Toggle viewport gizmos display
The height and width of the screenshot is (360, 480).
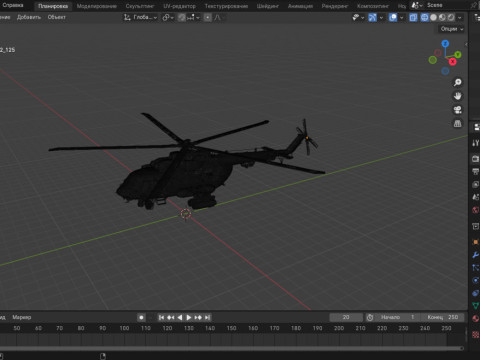pos(372,17)
